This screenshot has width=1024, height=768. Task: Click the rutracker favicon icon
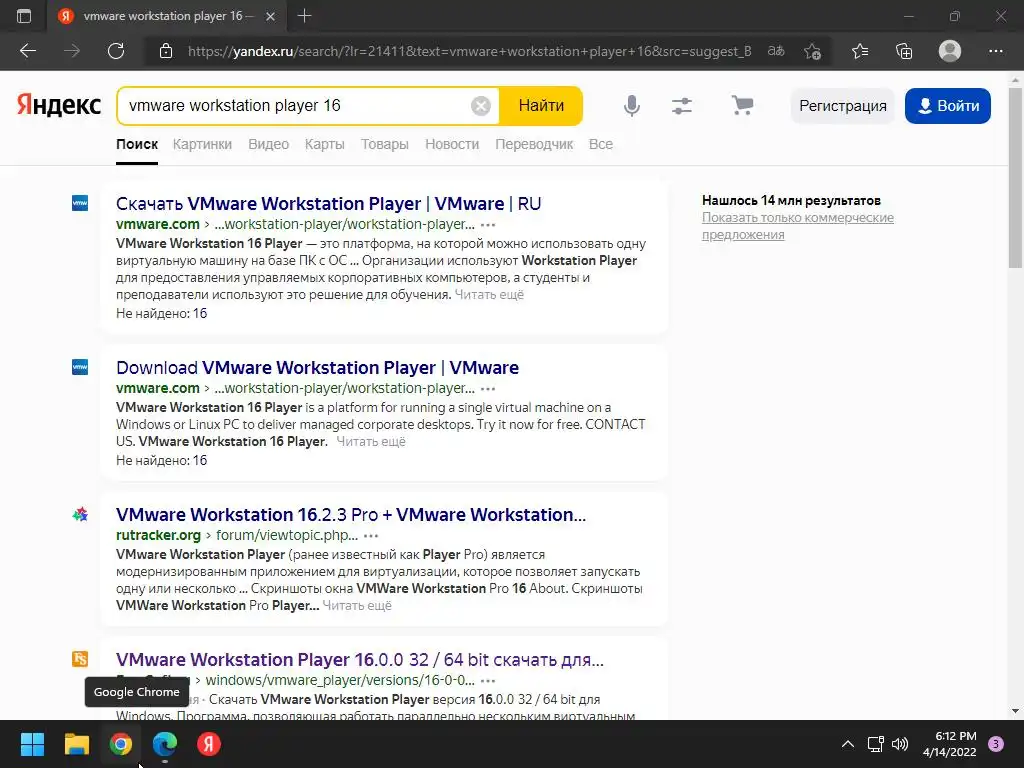pyautogui.click(x=80, y=515)
